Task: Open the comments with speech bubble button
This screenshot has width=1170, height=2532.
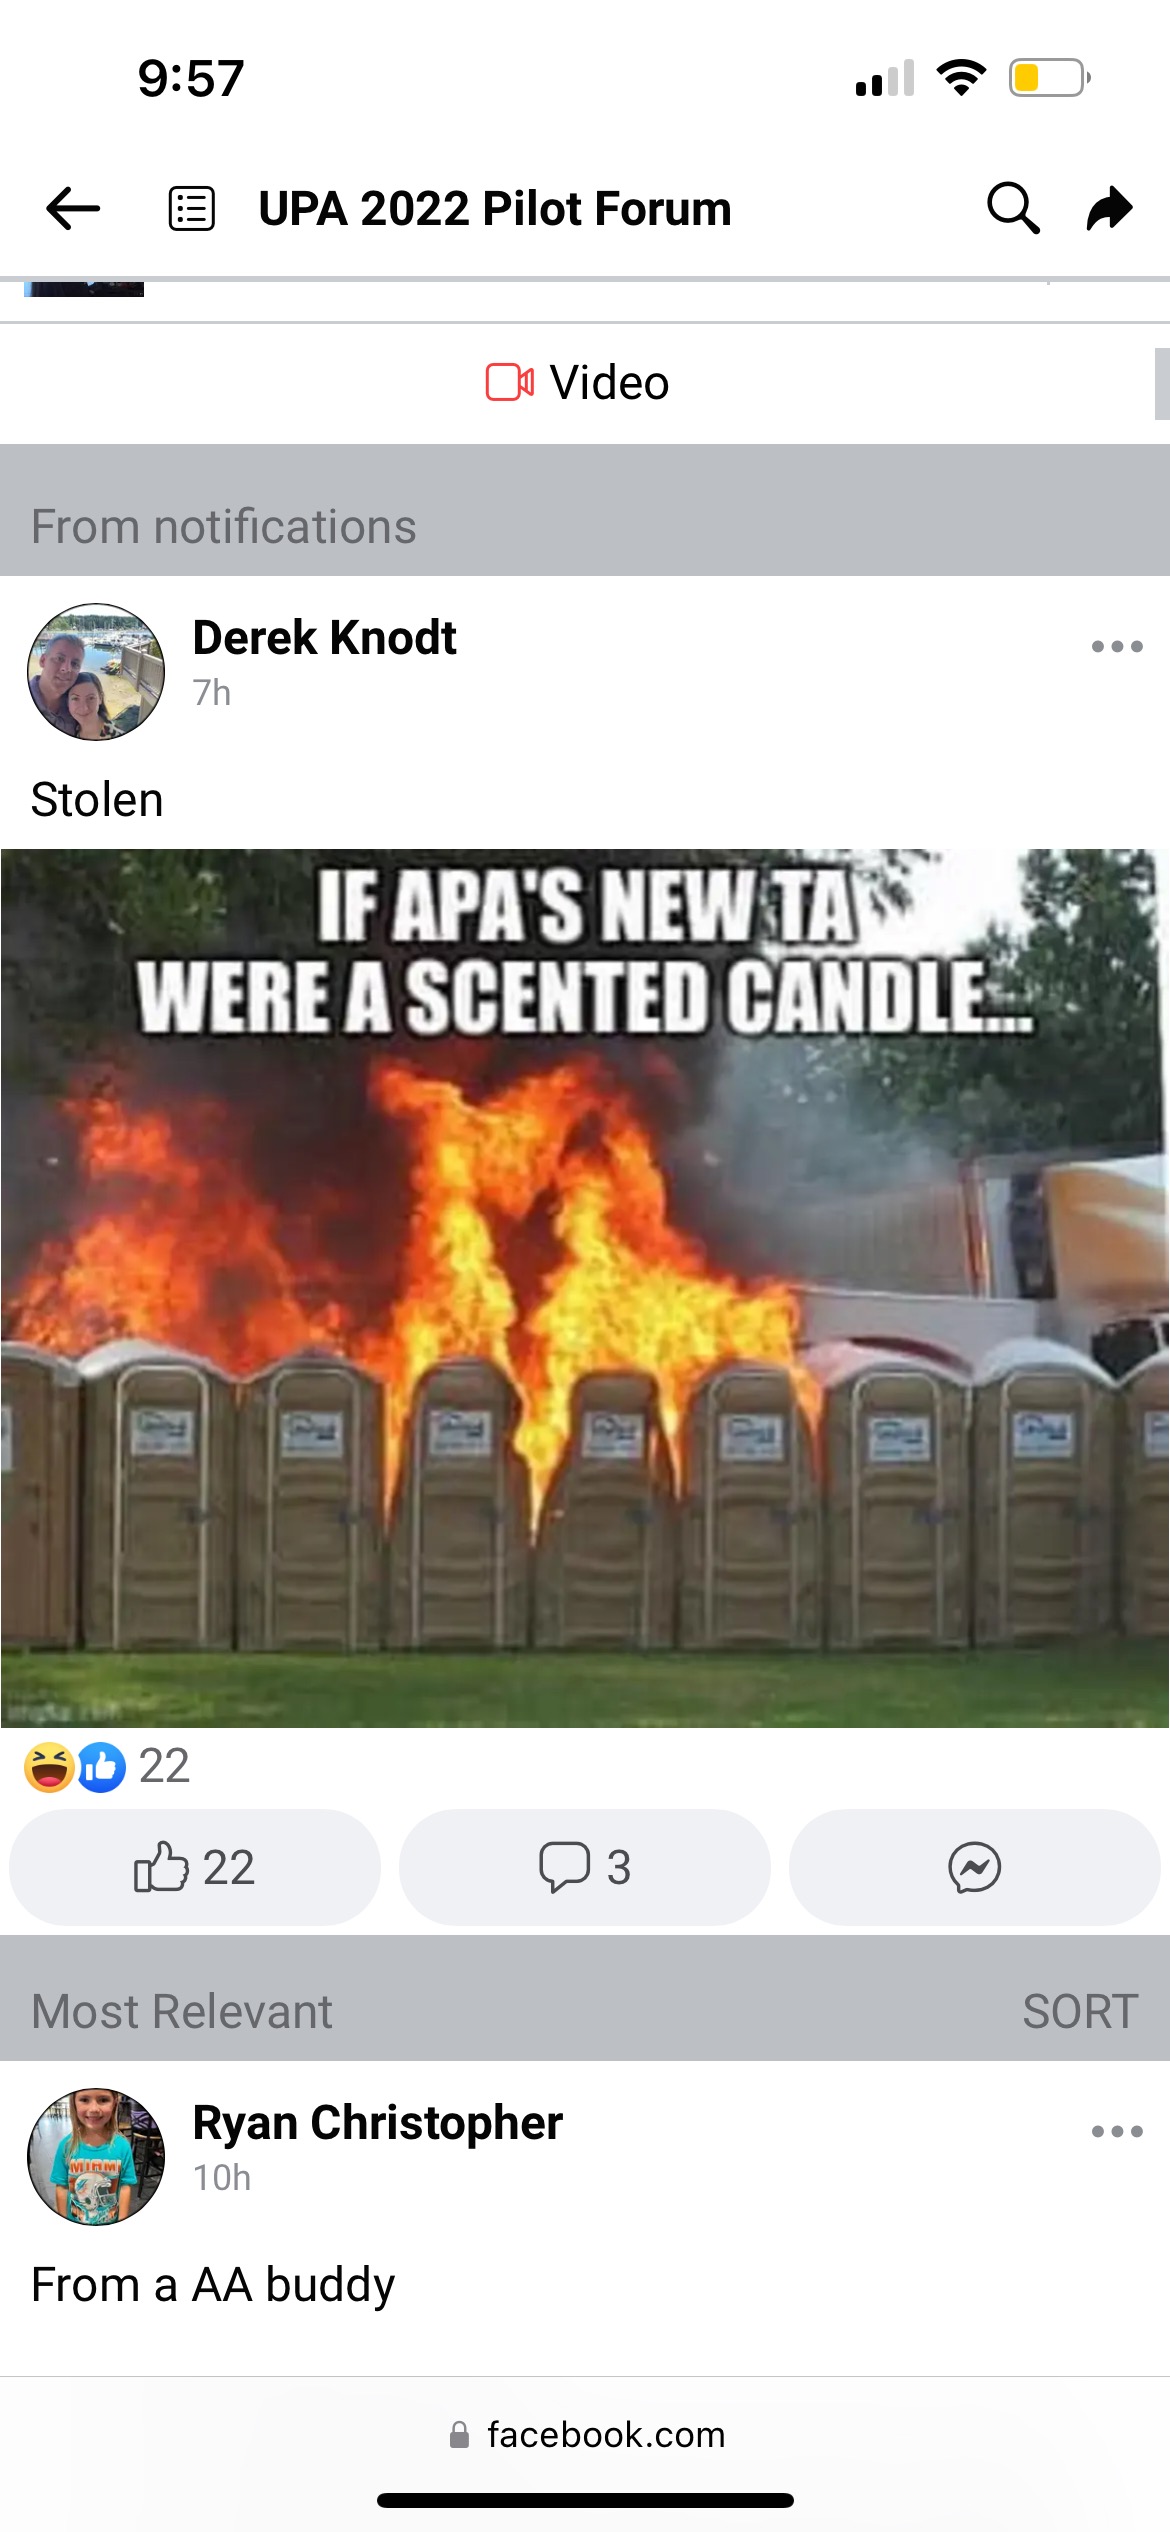Action: (x=585, y=1867)
